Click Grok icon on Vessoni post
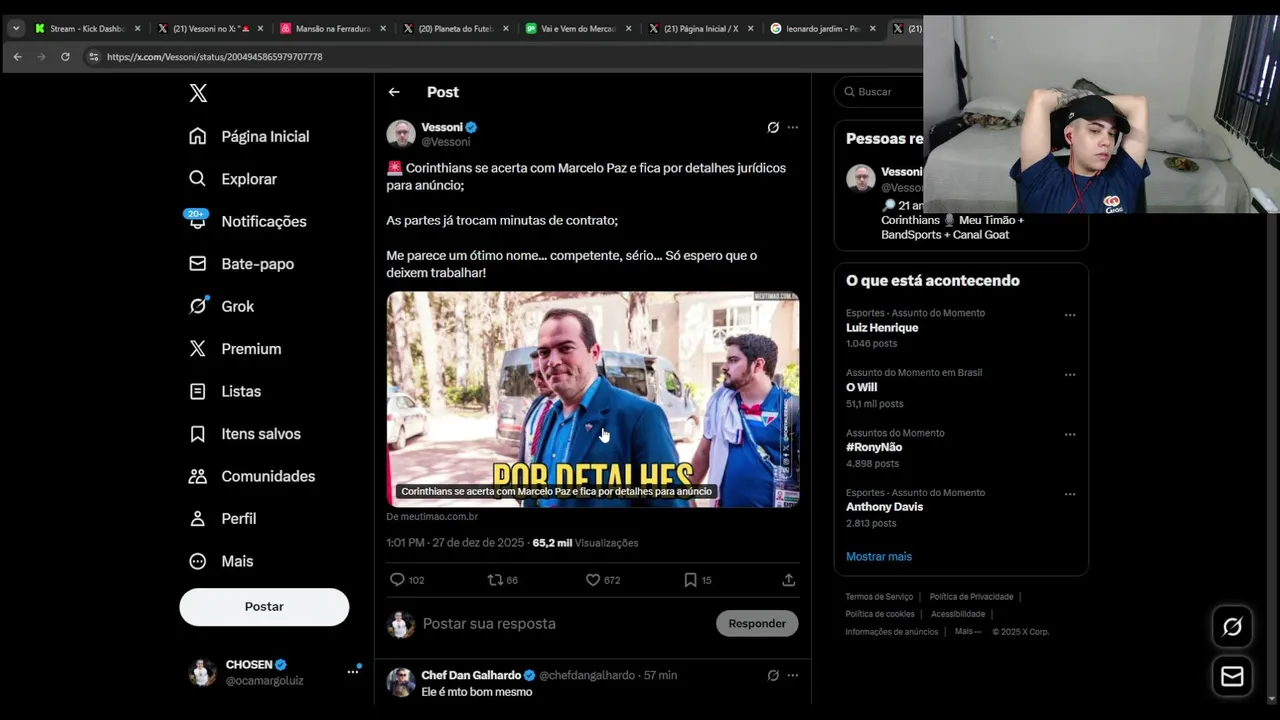 coord(773,127)
